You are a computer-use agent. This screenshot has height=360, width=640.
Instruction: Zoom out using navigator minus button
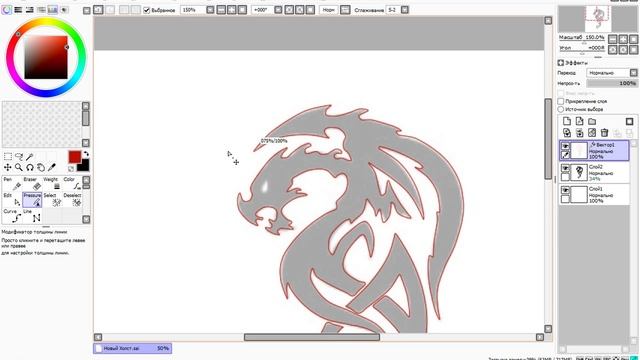tap(613, 39)
